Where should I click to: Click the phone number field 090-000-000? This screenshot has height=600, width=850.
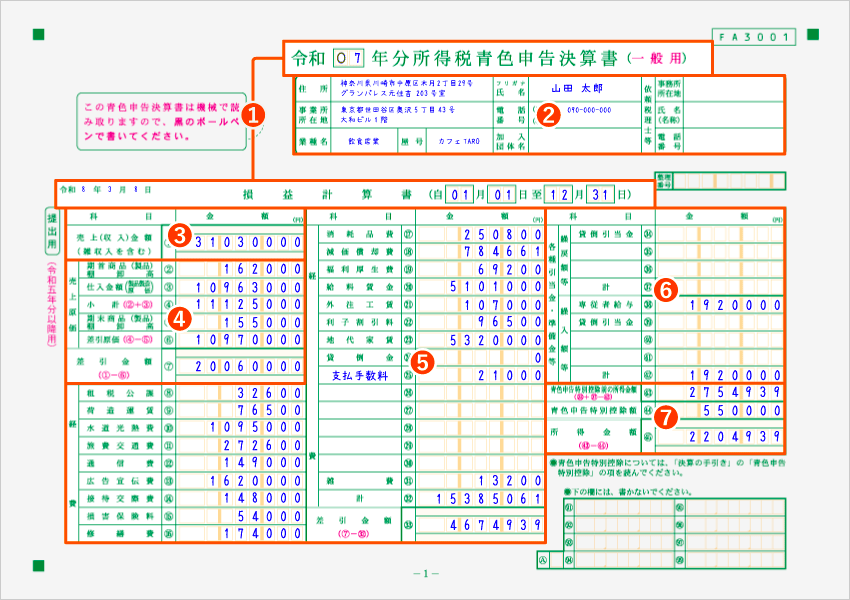[x=589, y=111]
